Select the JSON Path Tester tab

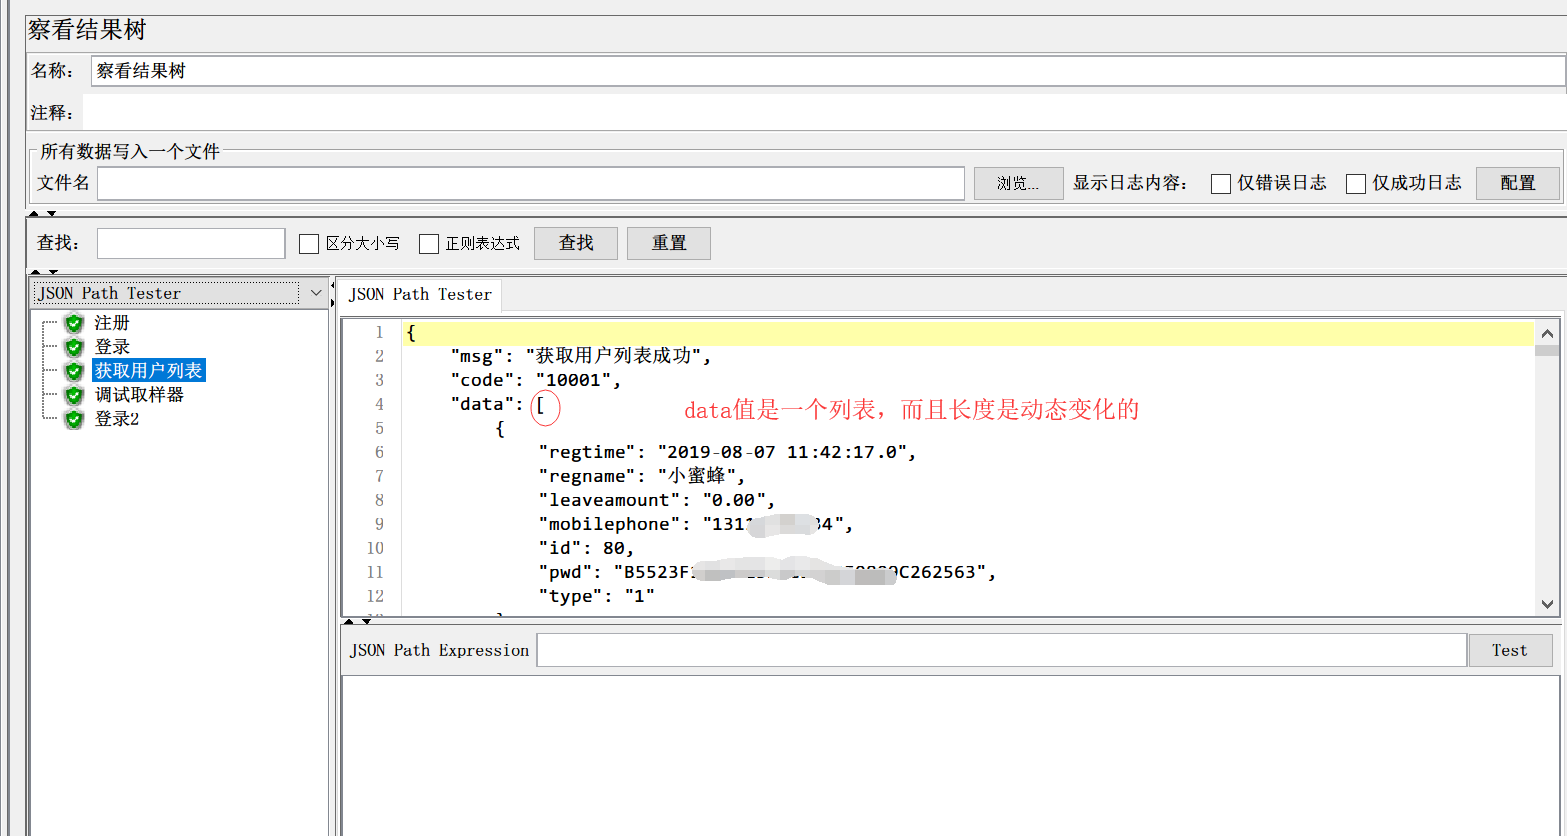[420, 295]
